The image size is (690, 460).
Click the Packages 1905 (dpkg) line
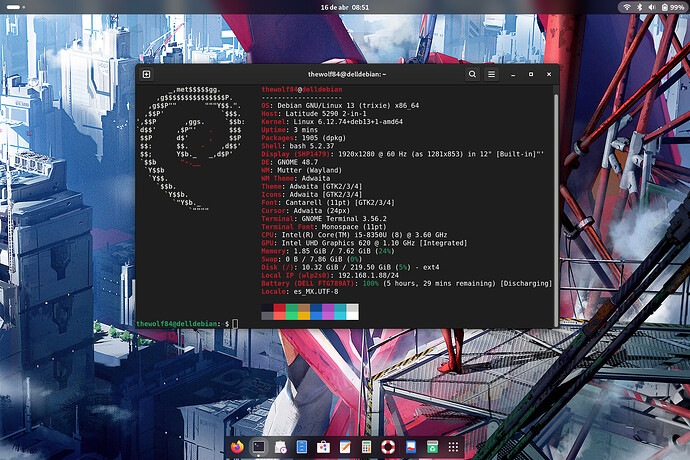(x=304, y=138)
